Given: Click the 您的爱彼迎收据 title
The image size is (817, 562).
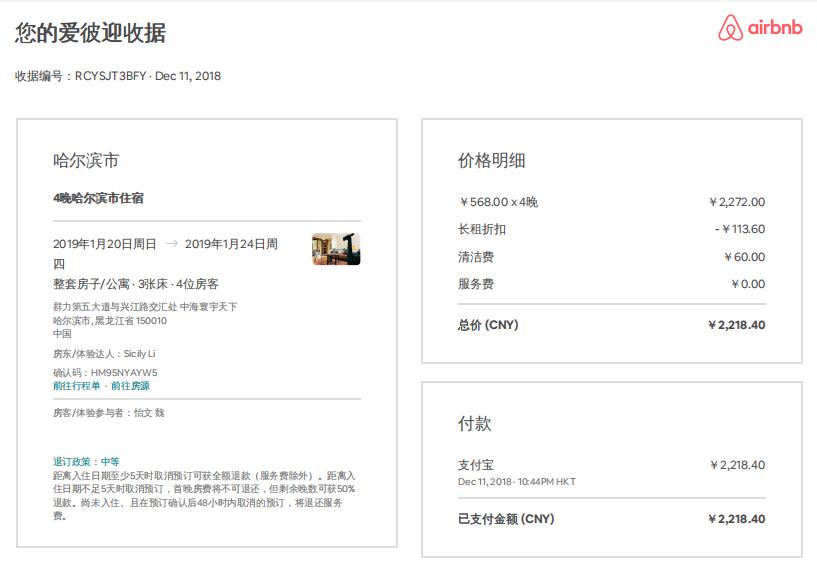Looking at the screenshot, I should [91, 33].
